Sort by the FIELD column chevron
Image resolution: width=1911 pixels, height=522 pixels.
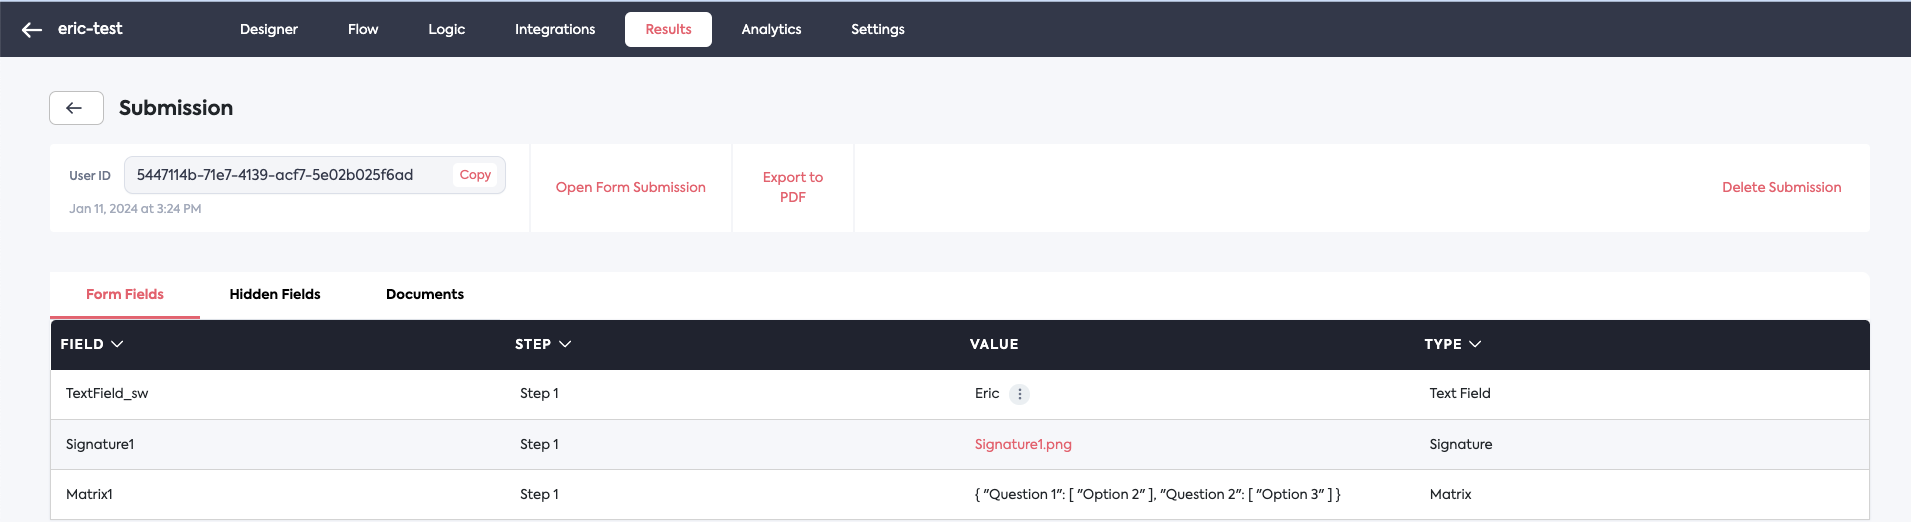(x=117, y=344)
